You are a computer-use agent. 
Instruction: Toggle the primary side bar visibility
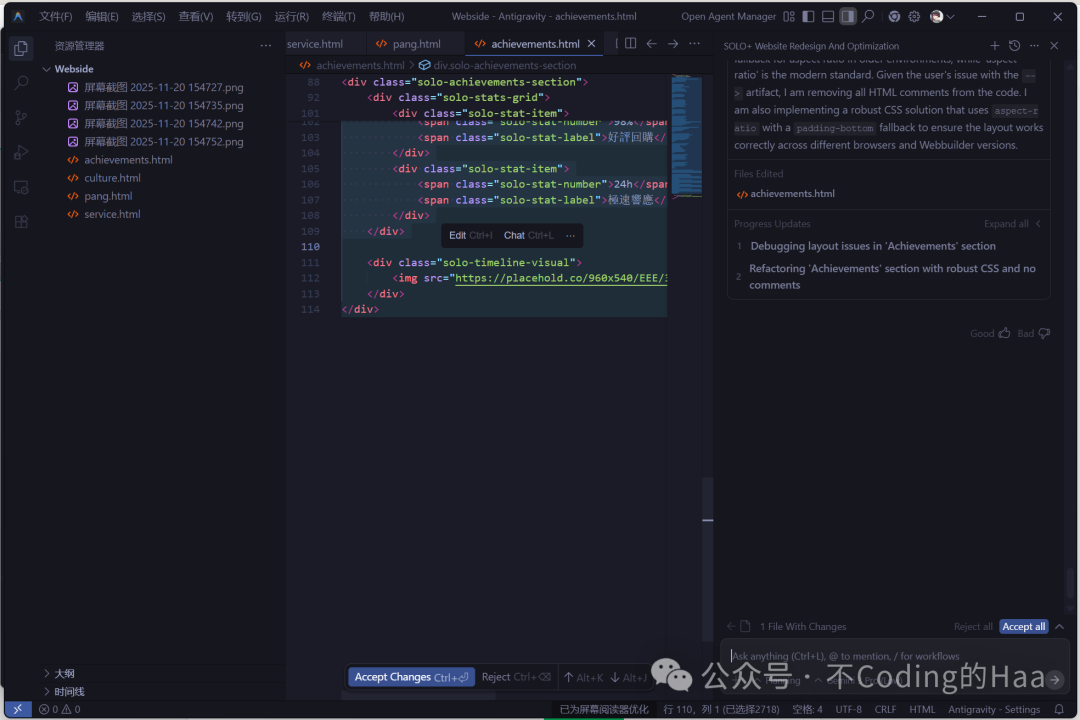(x=809, y=16)
